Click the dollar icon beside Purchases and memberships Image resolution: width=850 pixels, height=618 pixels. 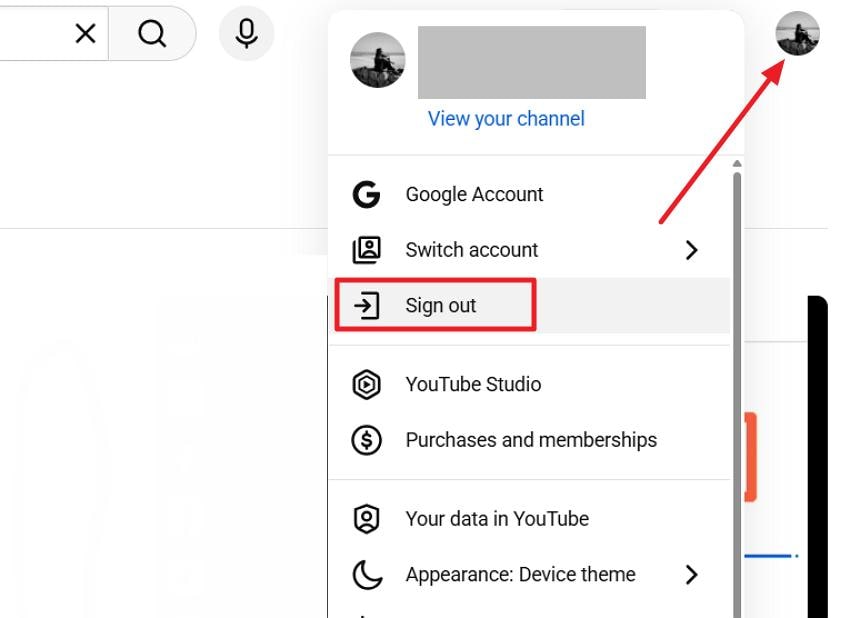367,439
